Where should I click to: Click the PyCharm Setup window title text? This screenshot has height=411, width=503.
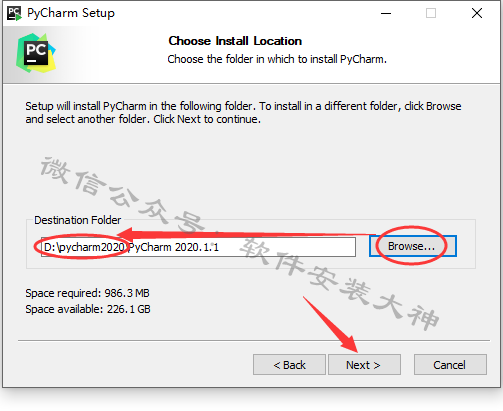tap(71, 13)
